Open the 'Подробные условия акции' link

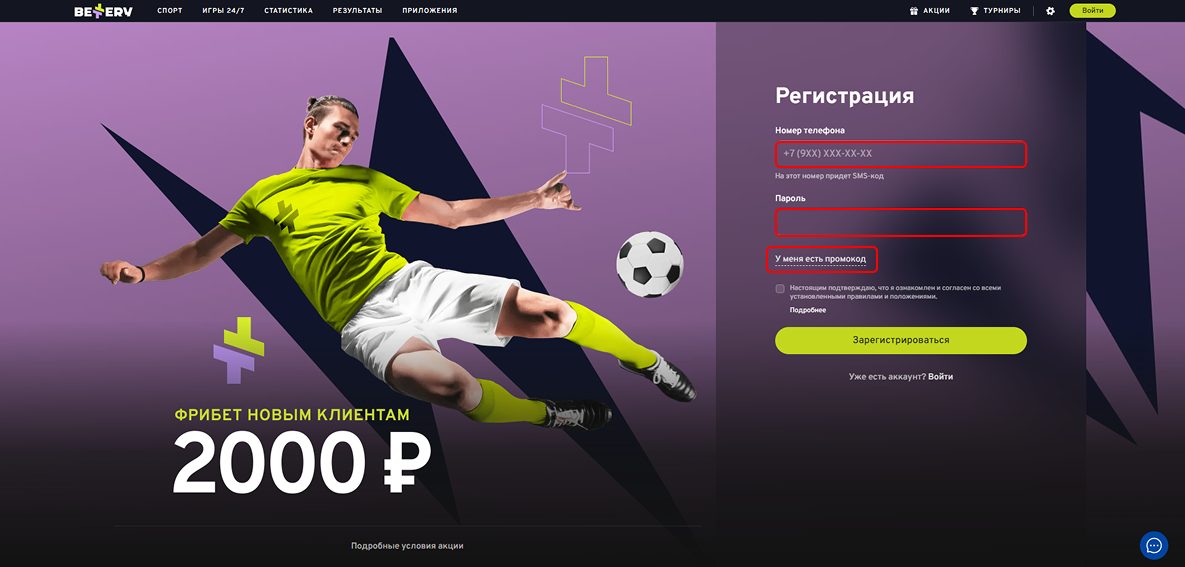tap(407, 546)
